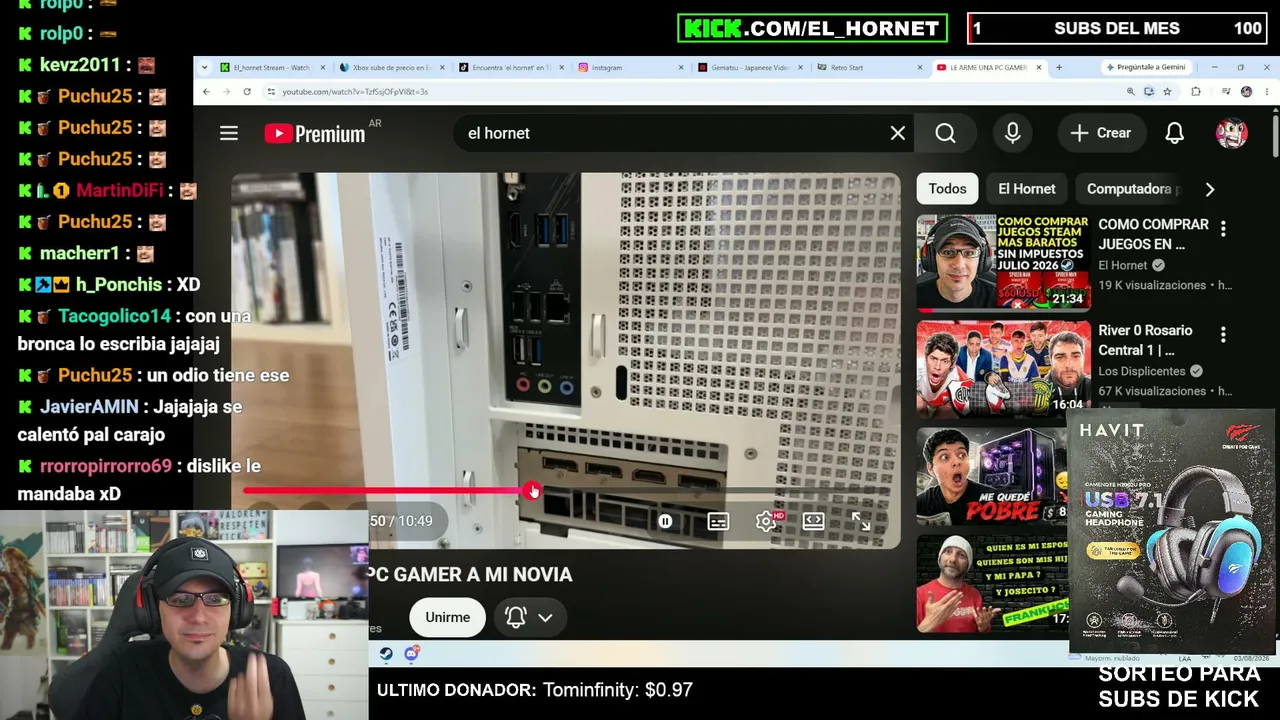Click the 'COMO COMPRAR JUEGOS EN ...' video title

(1153, 234)
